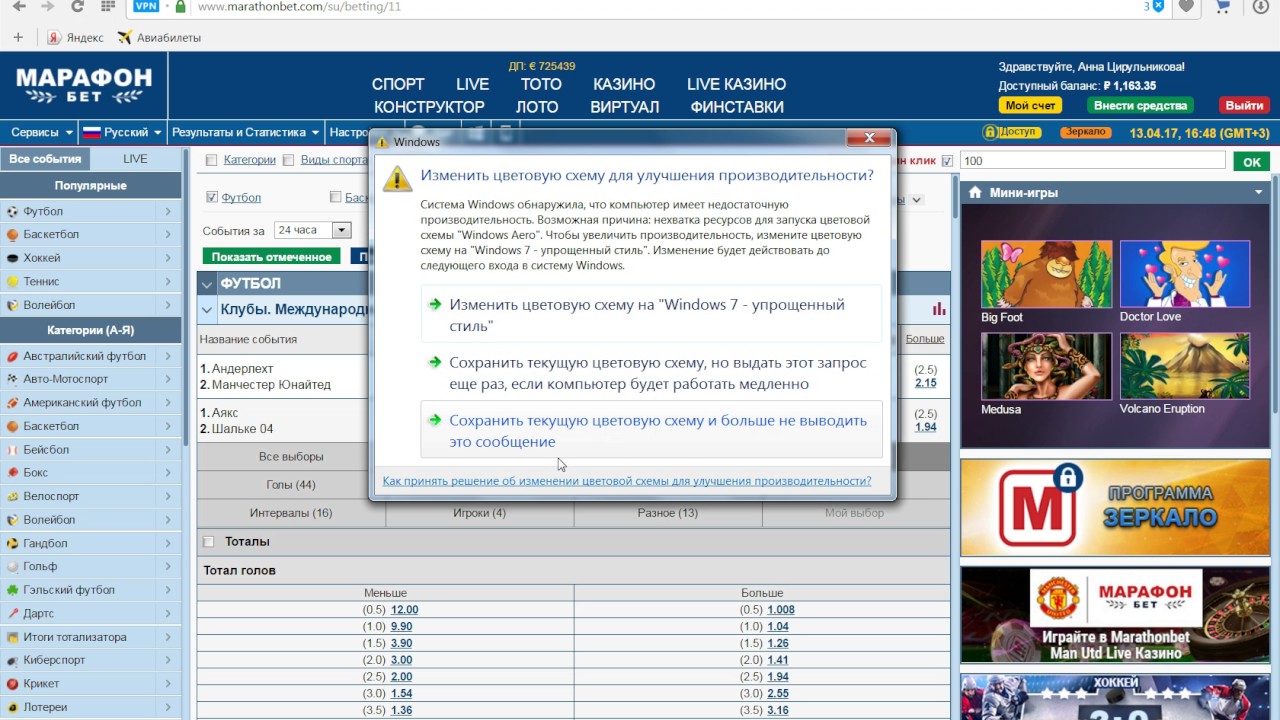Viewport: 1280px width, 720px height.
Task: Expand Баскетбол arrow in popular list
Action: (x=168, y=235)
